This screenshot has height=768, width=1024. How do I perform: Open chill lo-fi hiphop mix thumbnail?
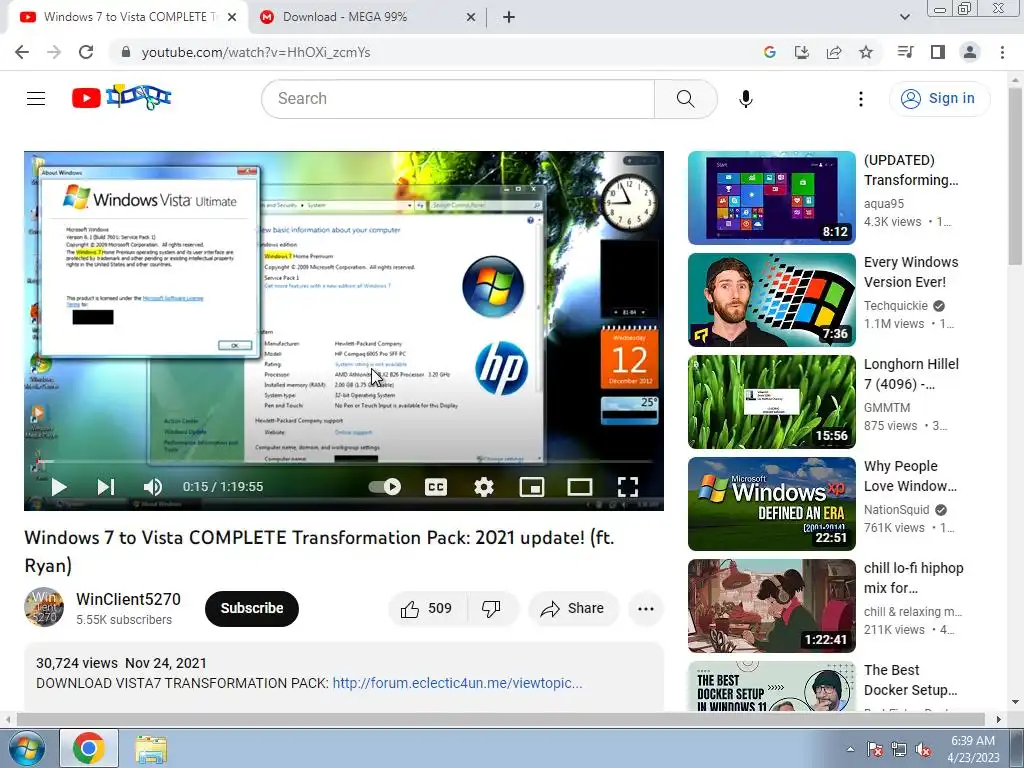pos(771,605)
